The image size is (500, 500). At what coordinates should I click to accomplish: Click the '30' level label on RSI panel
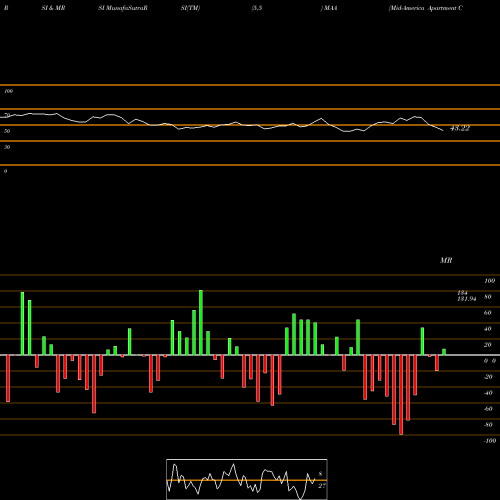click(x=7, y=147)
